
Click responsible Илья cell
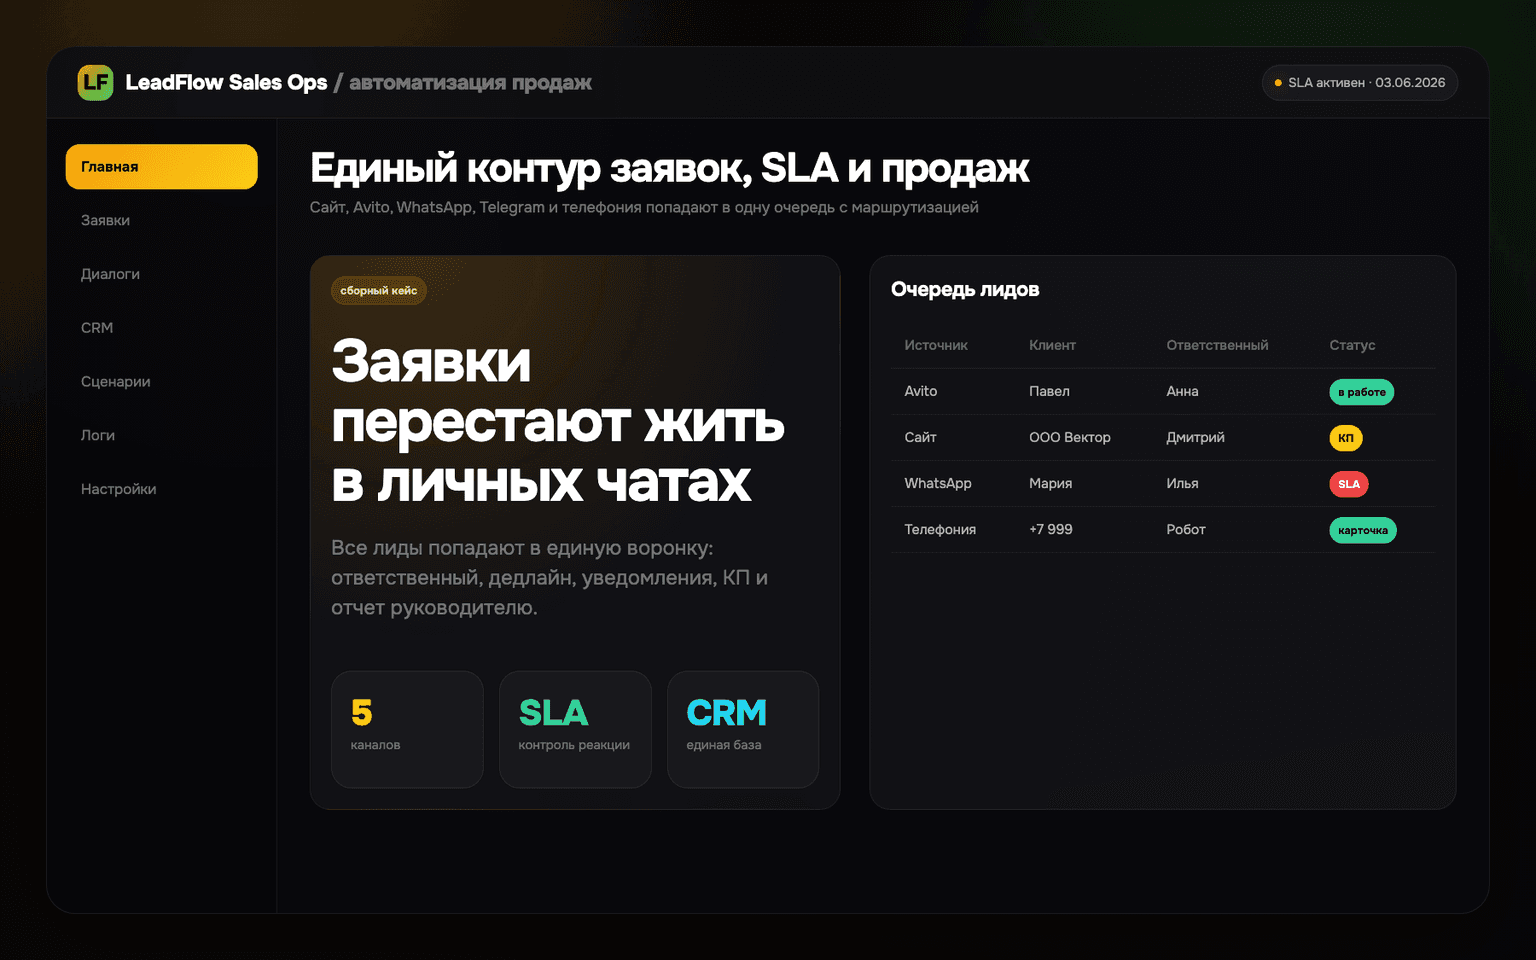tap(1182, 483)
